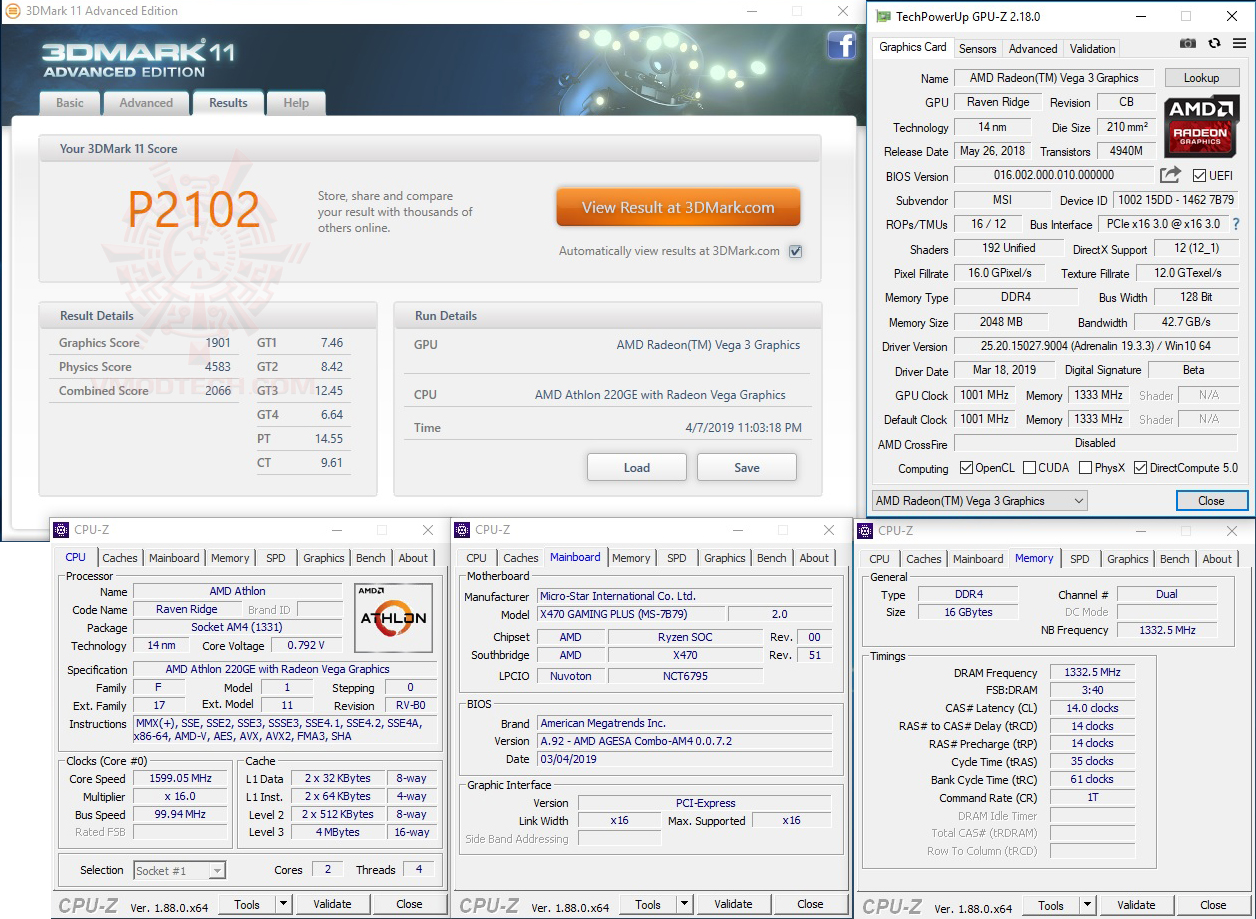Open the Facebook link in 3DMark 11

coord(841,45)
